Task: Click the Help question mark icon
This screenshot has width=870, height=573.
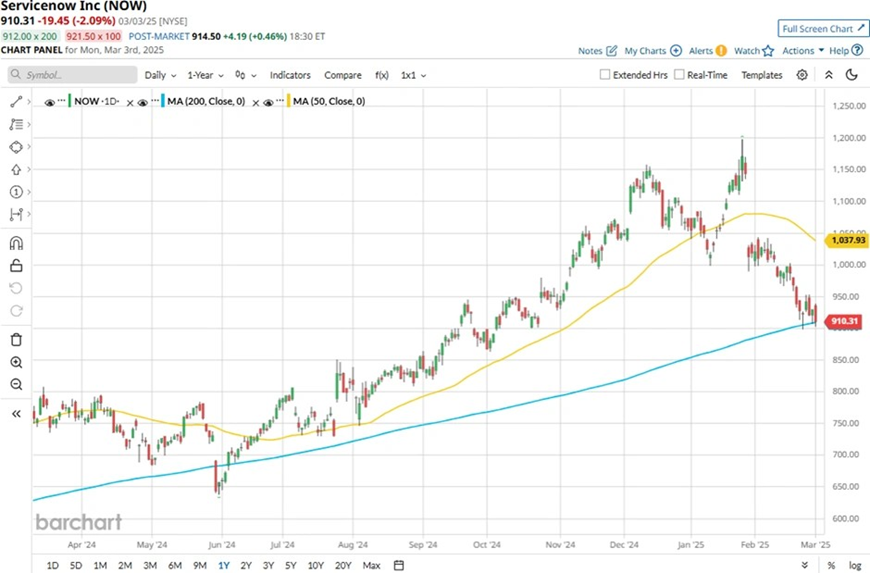Action: click(857, 50)
